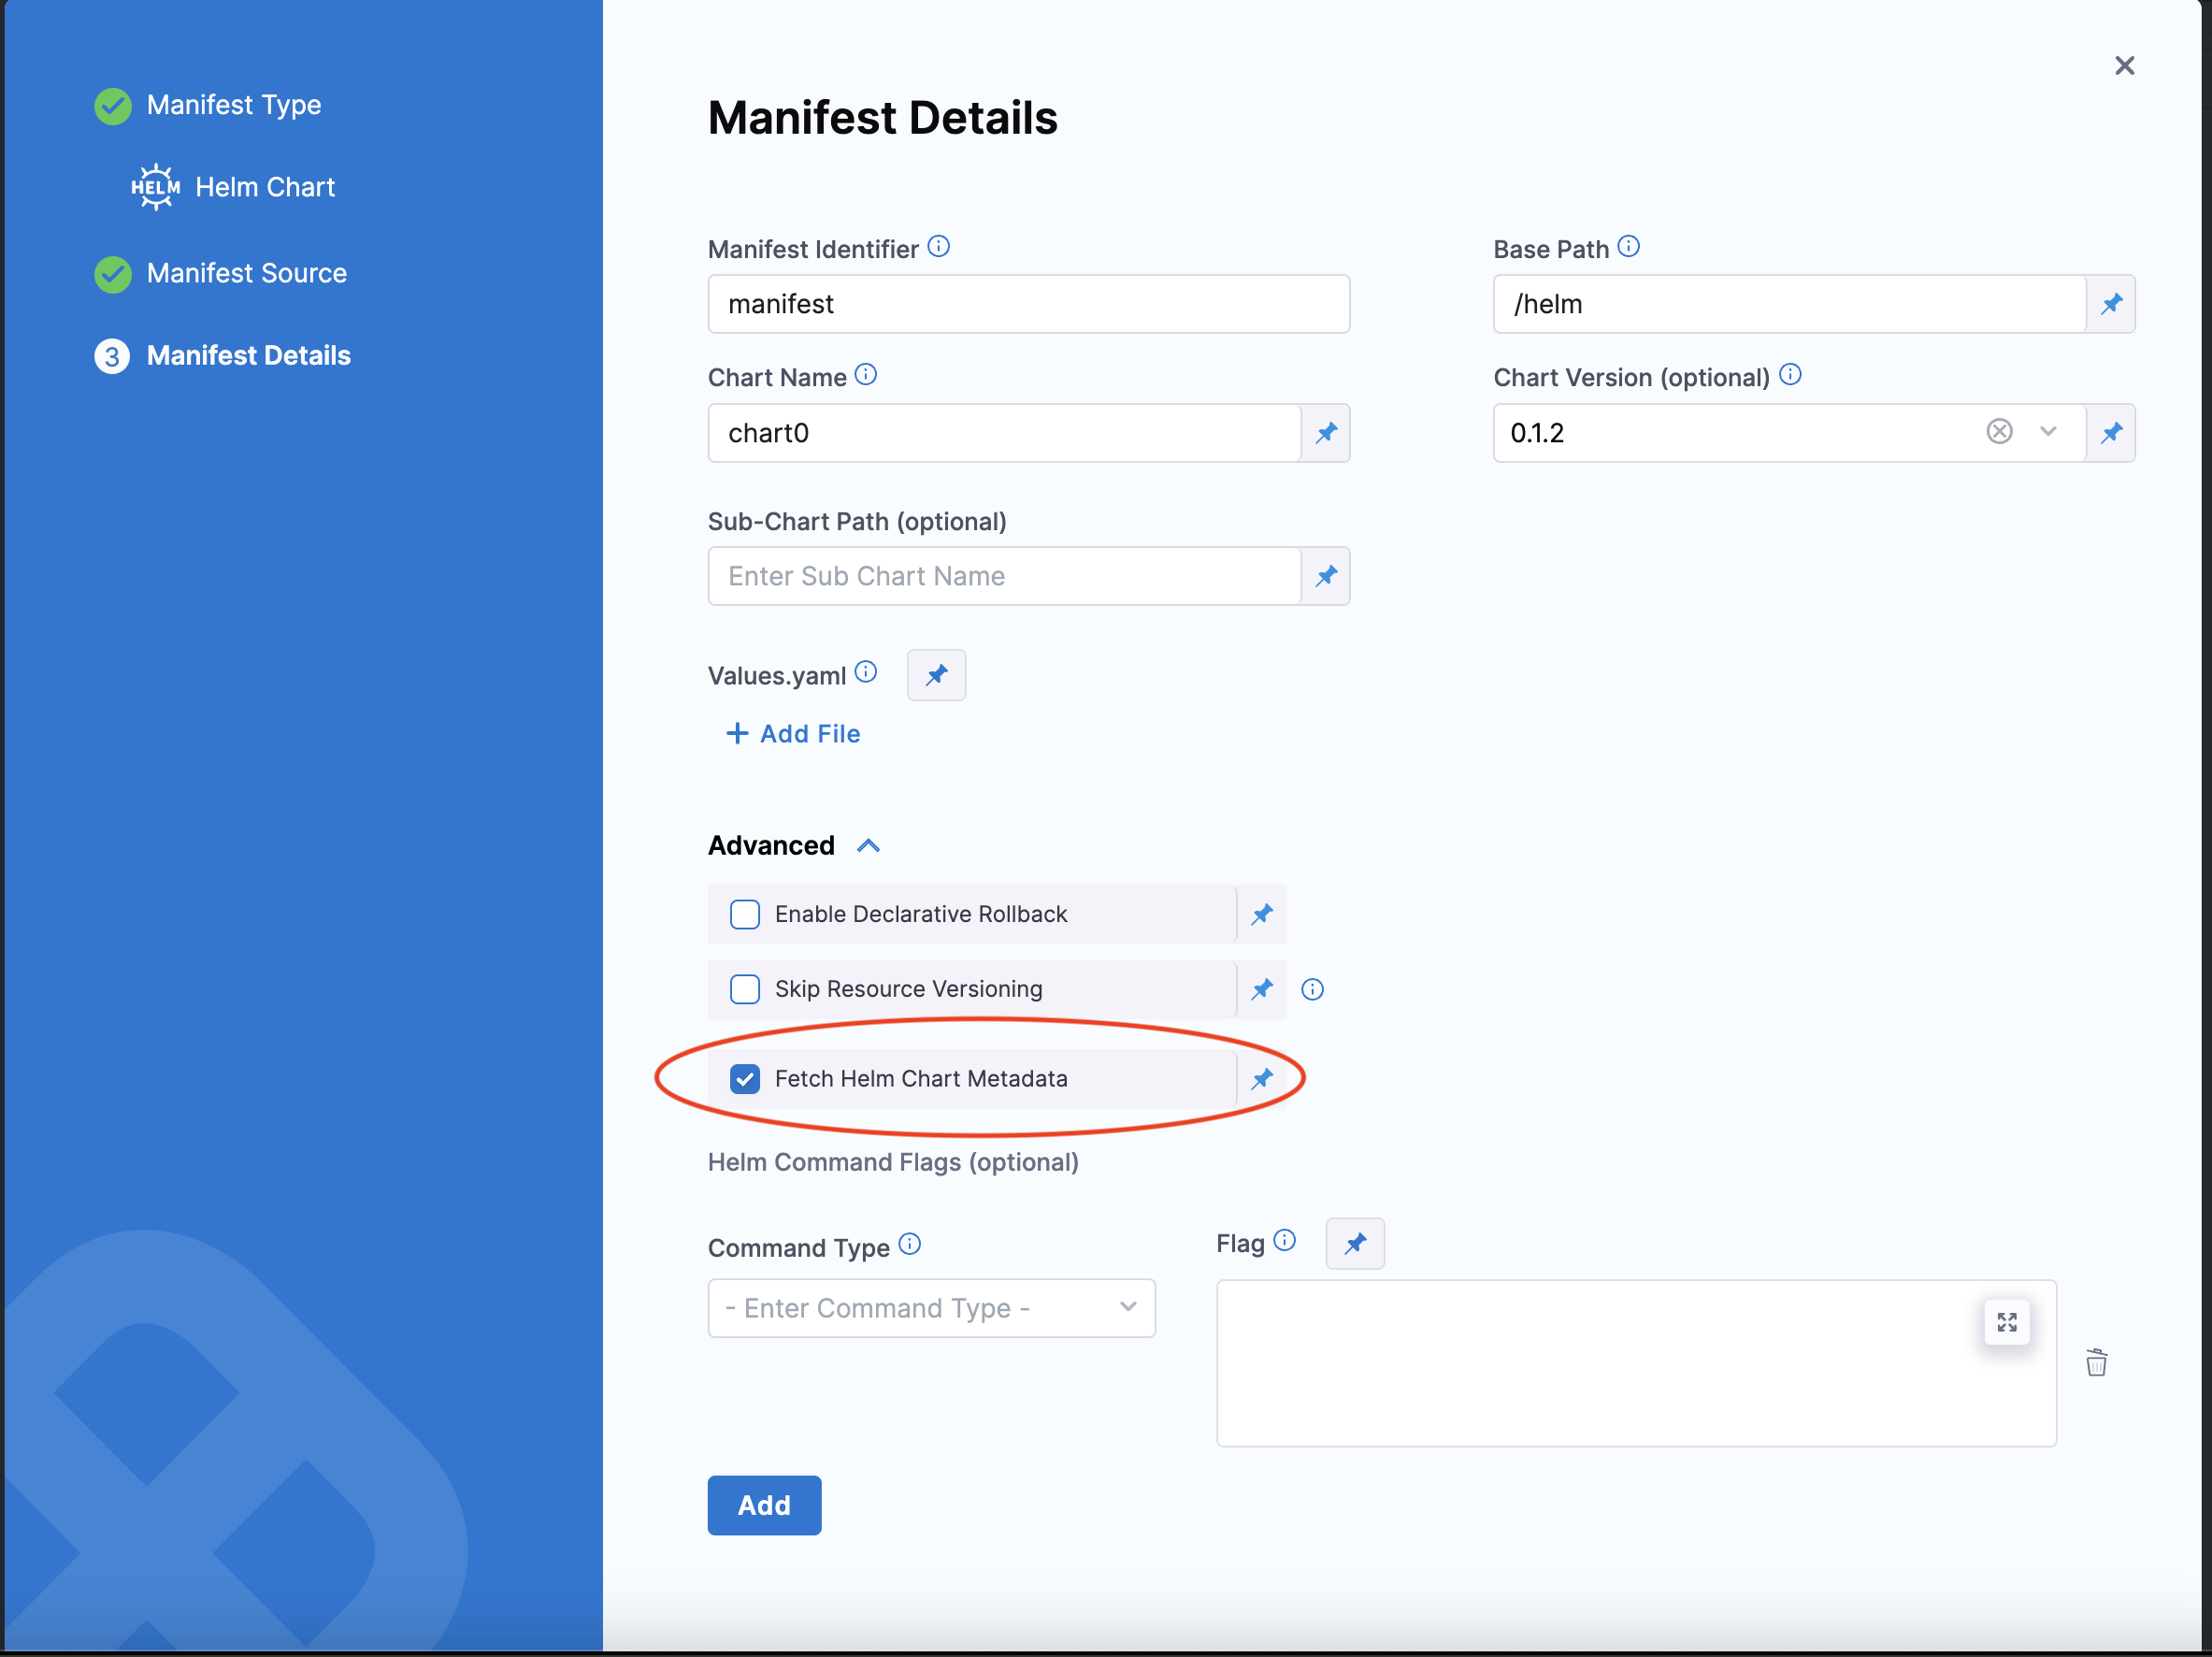
Task: Click the Add button
Action: click(x=763, y=1505)
